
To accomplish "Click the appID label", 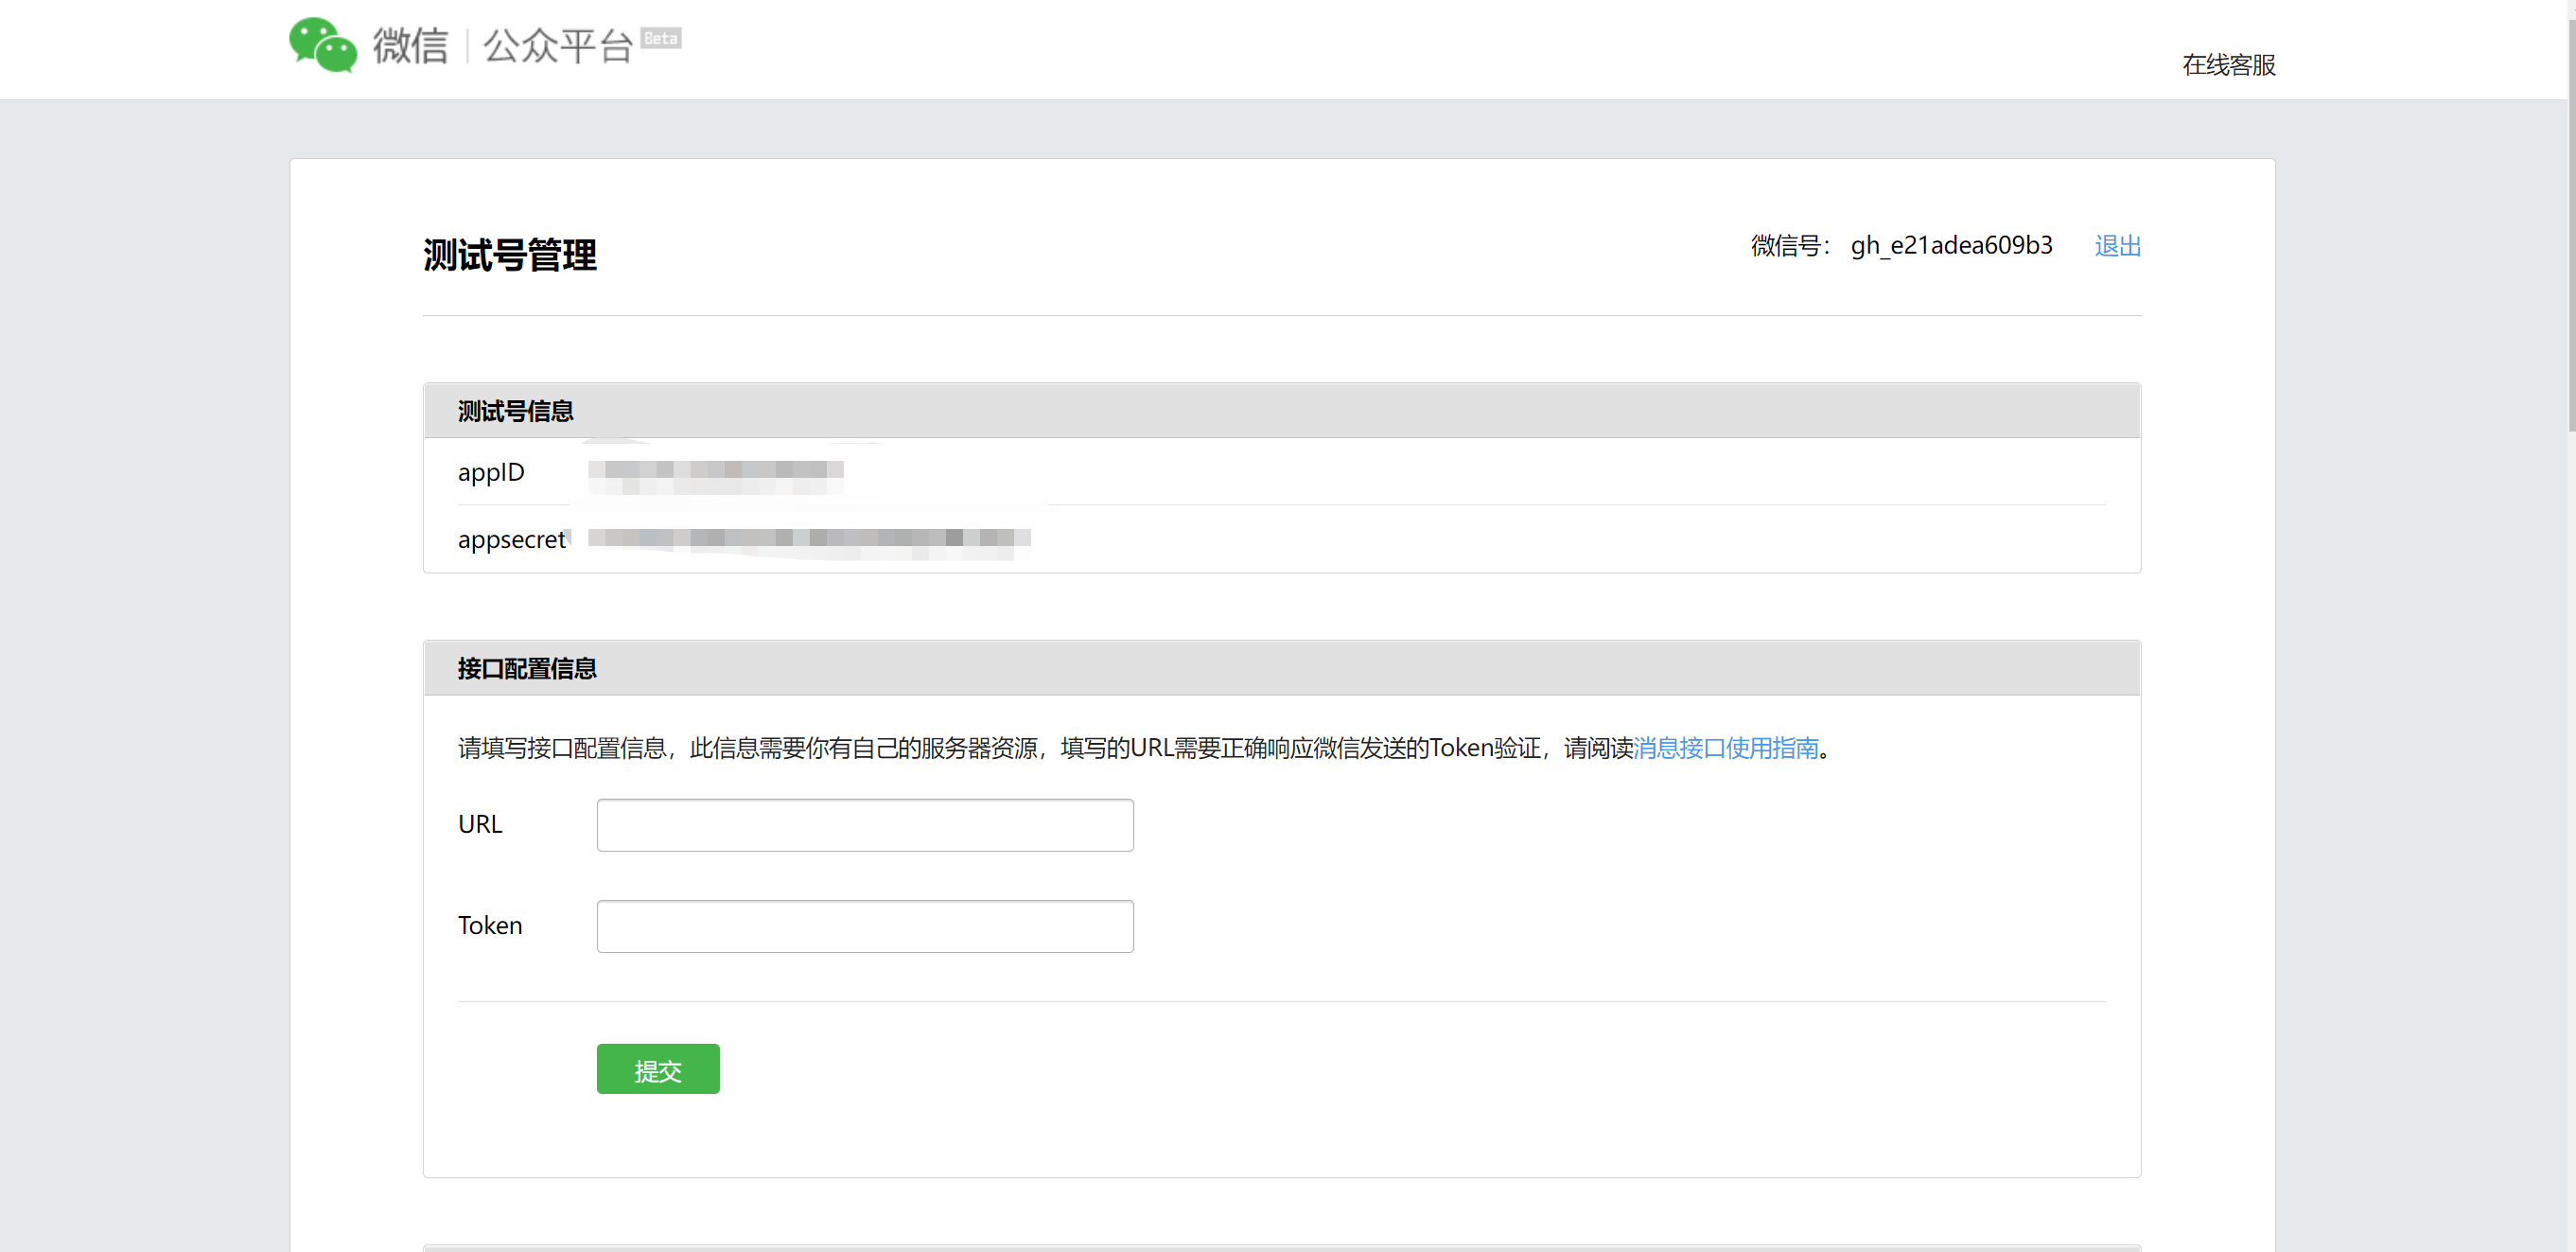I will (x=491, y=472).
